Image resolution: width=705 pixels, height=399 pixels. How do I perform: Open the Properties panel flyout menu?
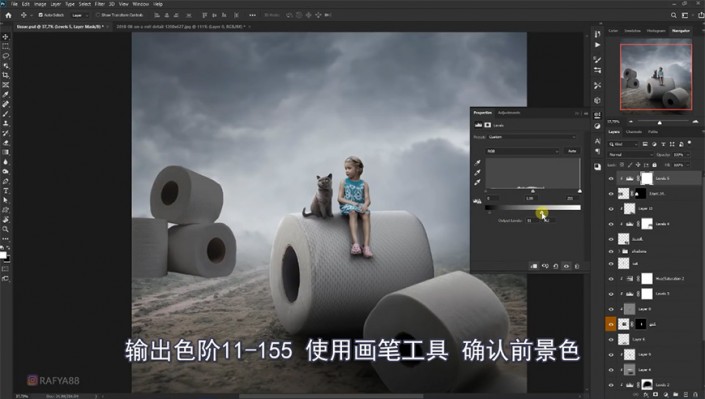(585, 113)
